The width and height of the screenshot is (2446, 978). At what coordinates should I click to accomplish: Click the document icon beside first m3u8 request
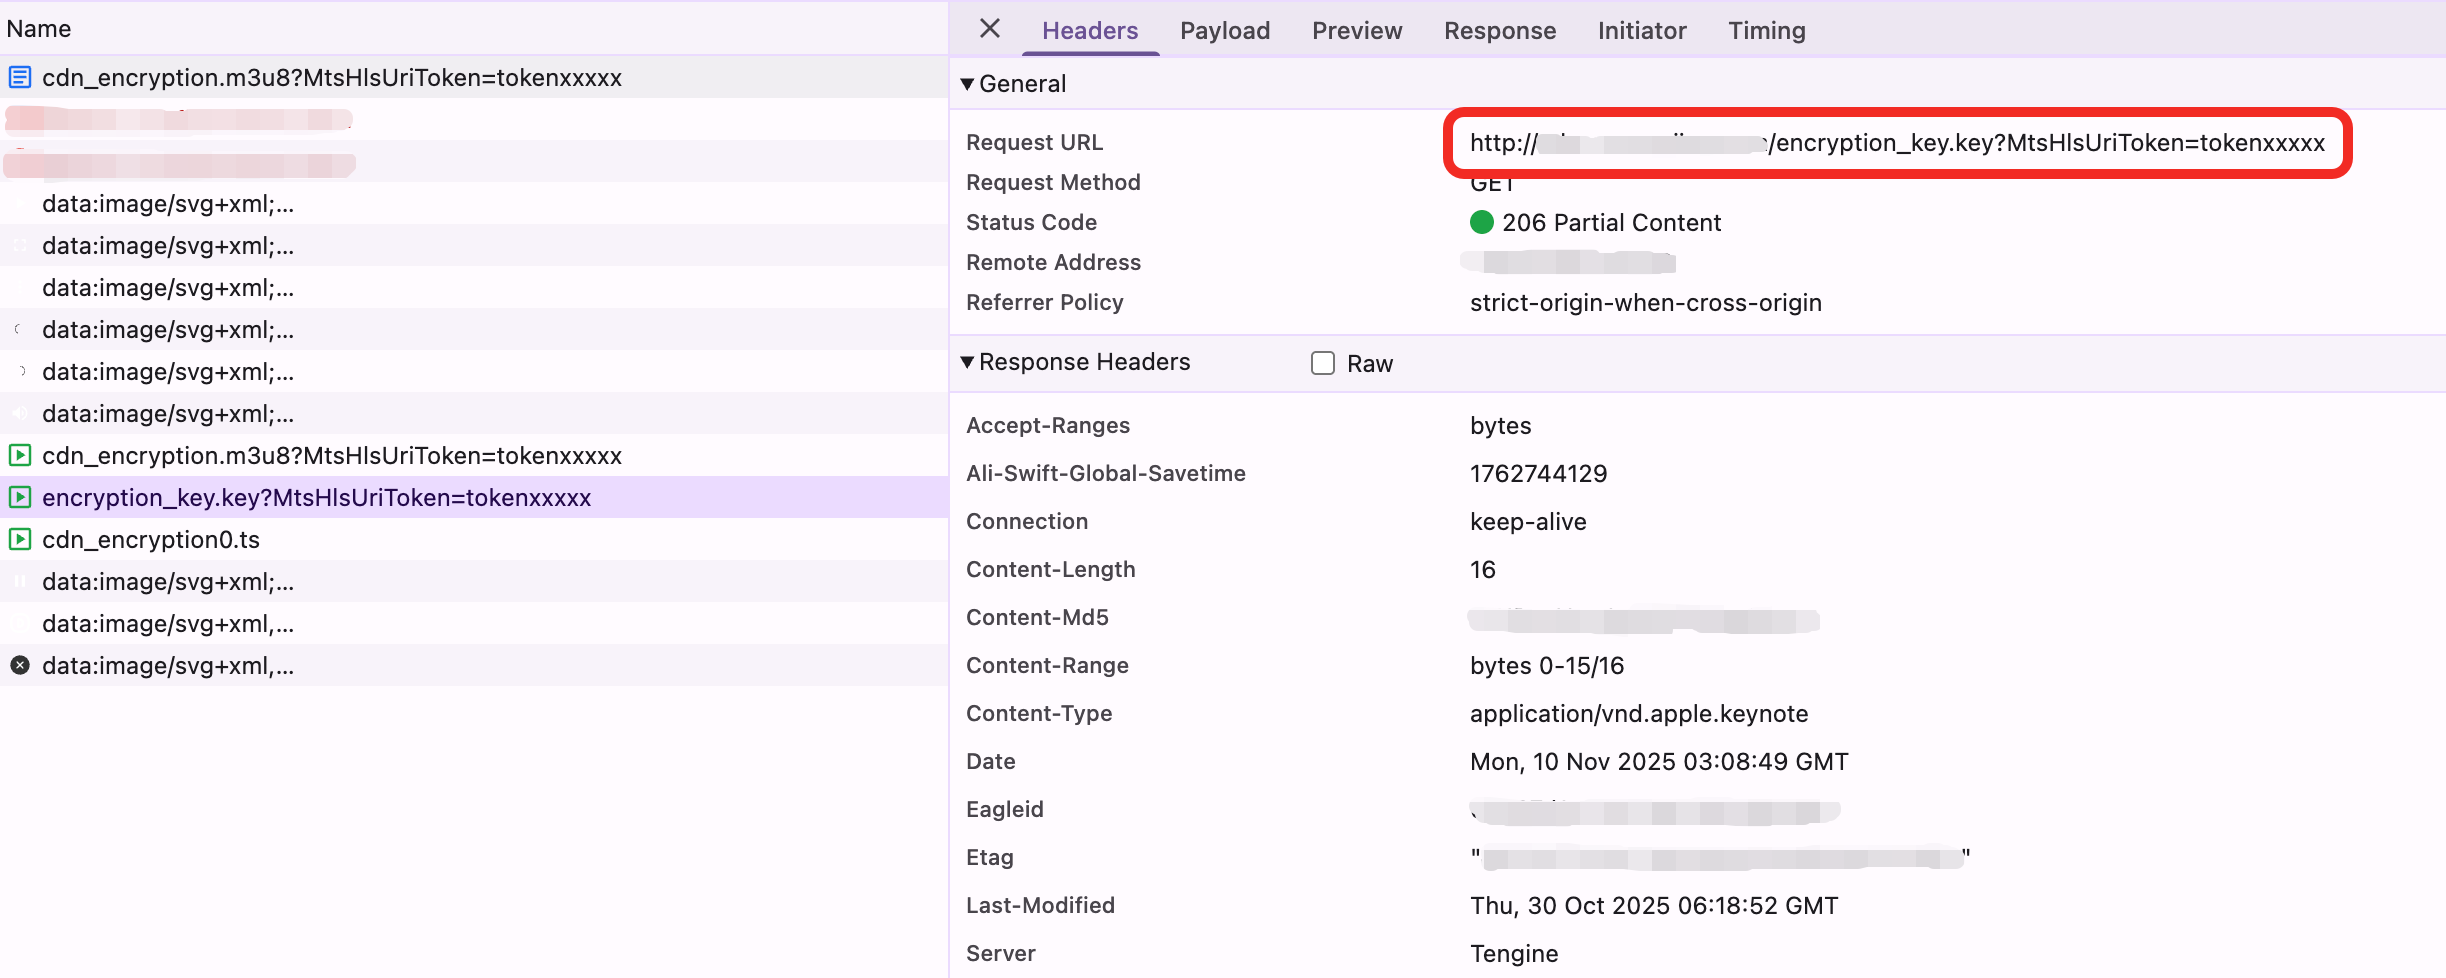(20, 77)
